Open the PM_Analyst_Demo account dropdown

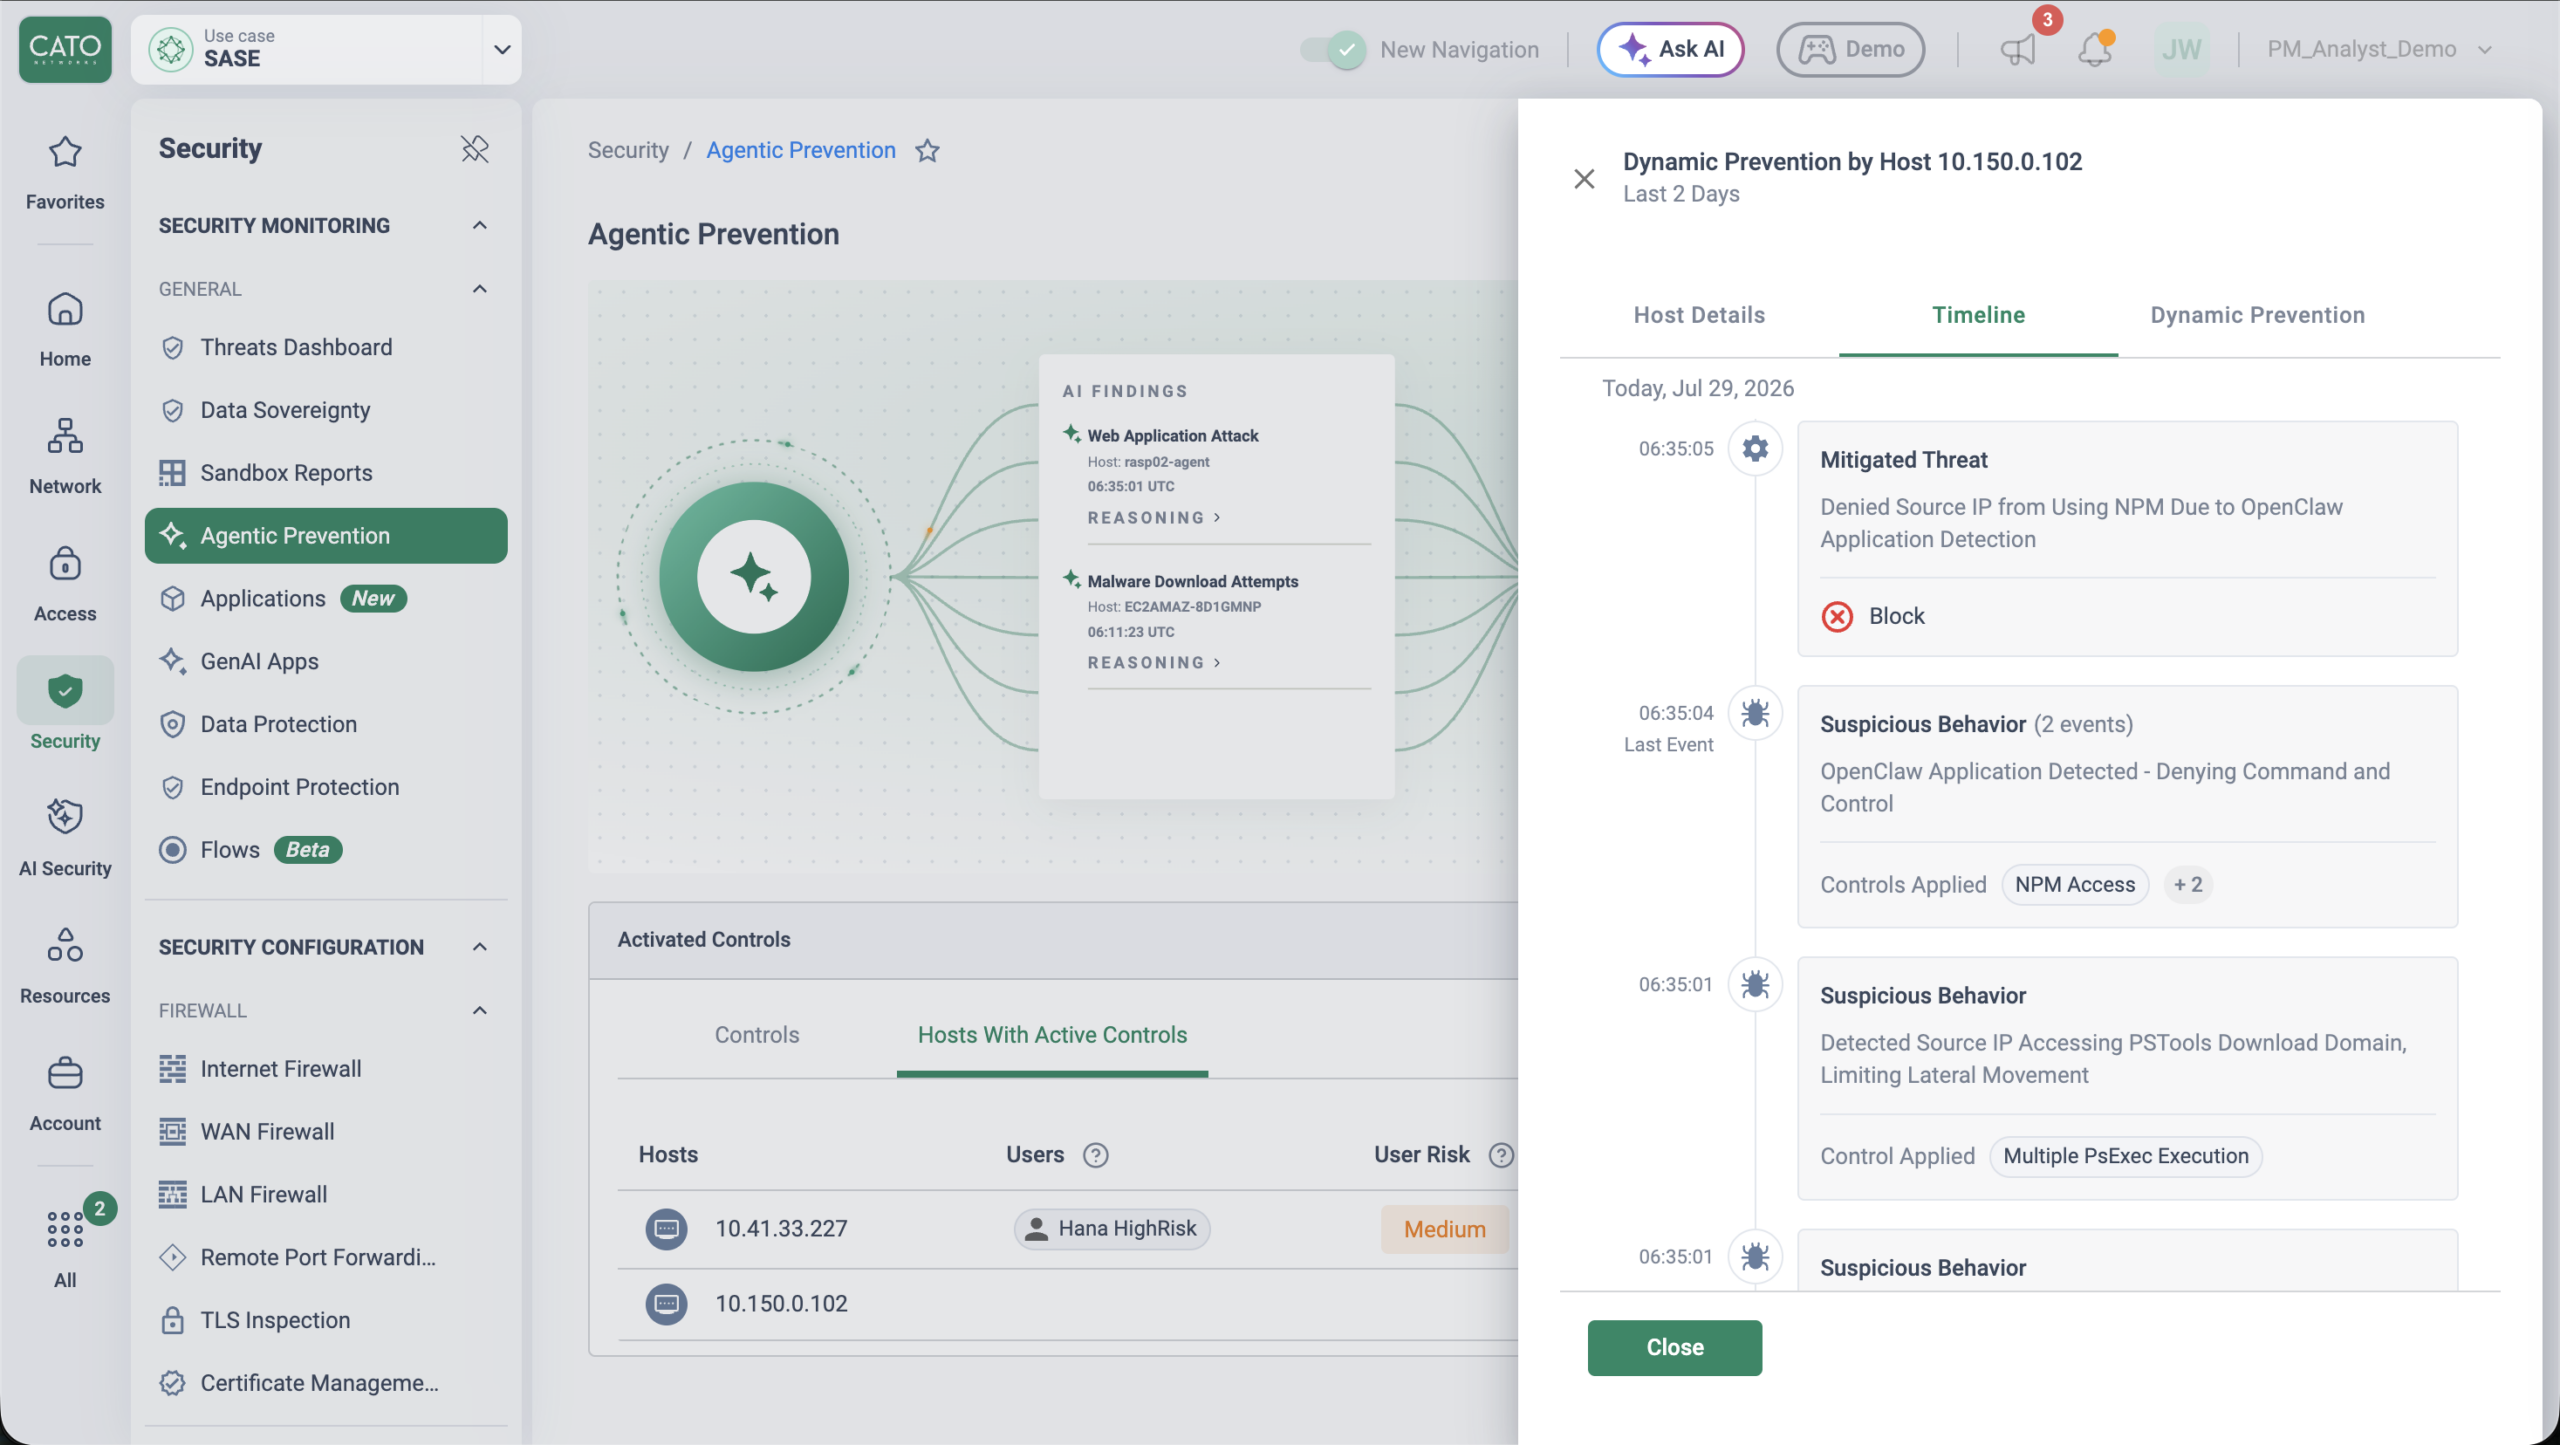coord(2380,49)
